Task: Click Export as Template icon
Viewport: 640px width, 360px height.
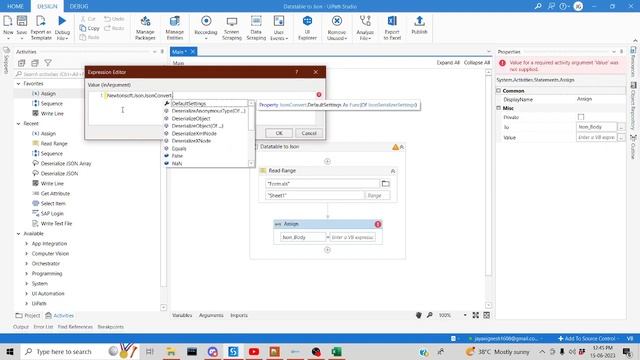Action: click(x=41, y=21)
